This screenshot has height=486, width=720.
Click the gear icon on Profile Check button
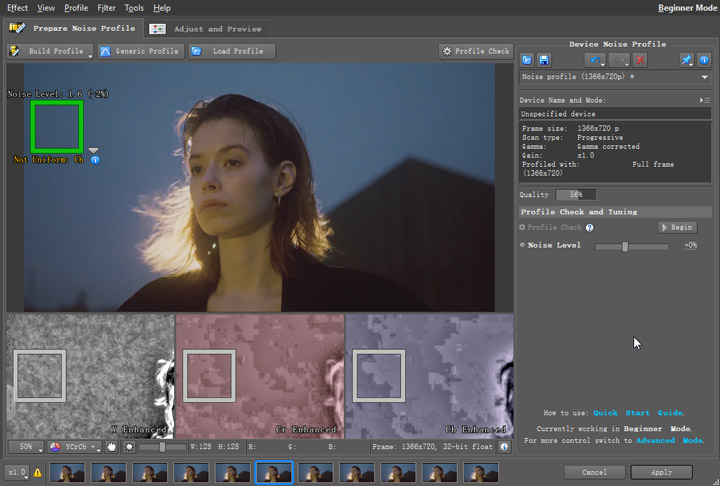pos(447,51)
